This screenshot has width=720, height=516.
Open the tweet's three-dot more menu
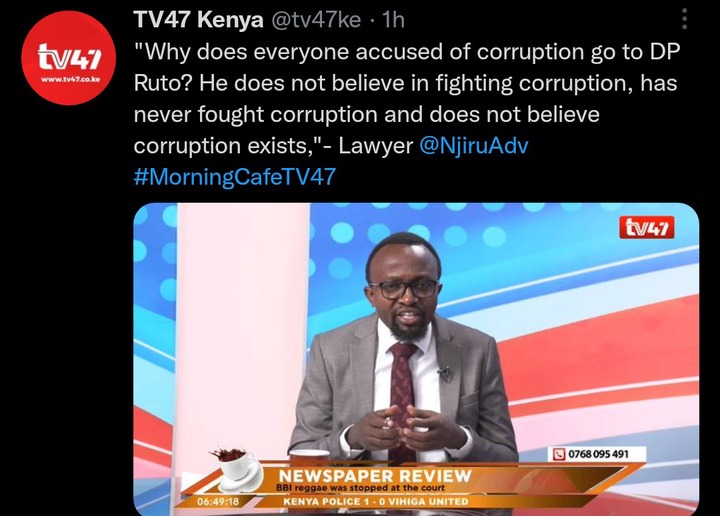[x=684, y=19]
